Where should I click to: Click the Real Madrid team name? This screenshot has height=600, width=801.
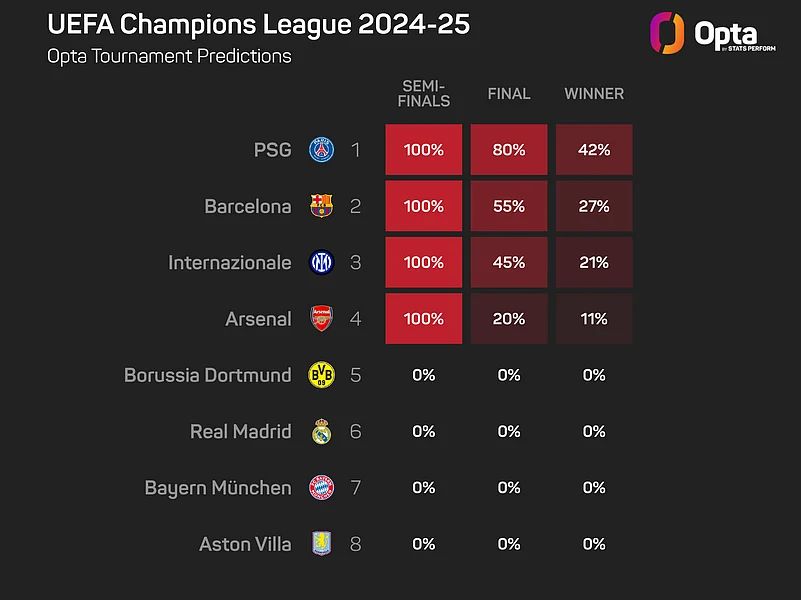coord(241,432)
